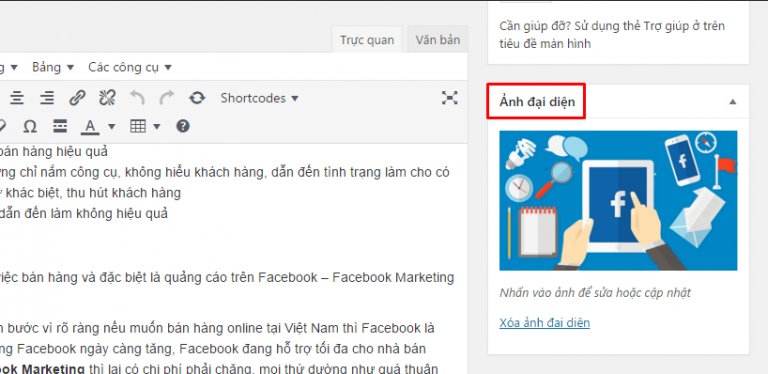Insert special character with Omega icon

coord(30,127)
